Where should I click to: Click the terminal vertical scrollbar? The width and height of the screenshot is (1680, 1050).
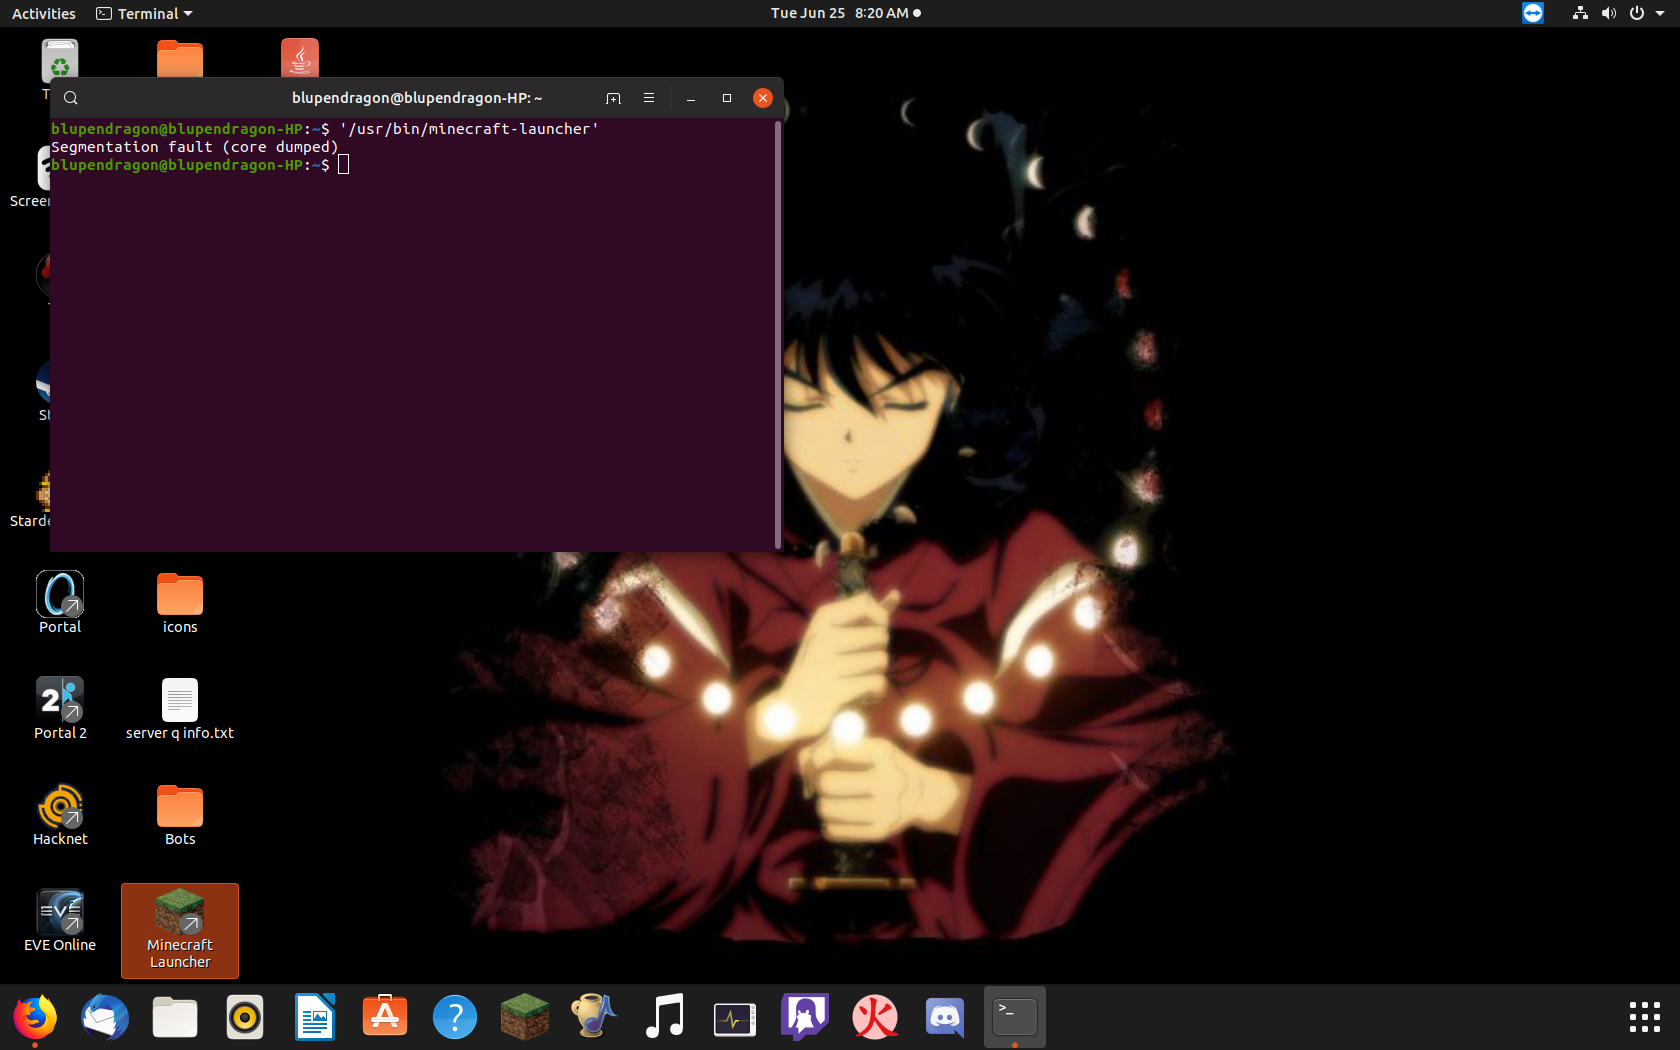[777, 335]
